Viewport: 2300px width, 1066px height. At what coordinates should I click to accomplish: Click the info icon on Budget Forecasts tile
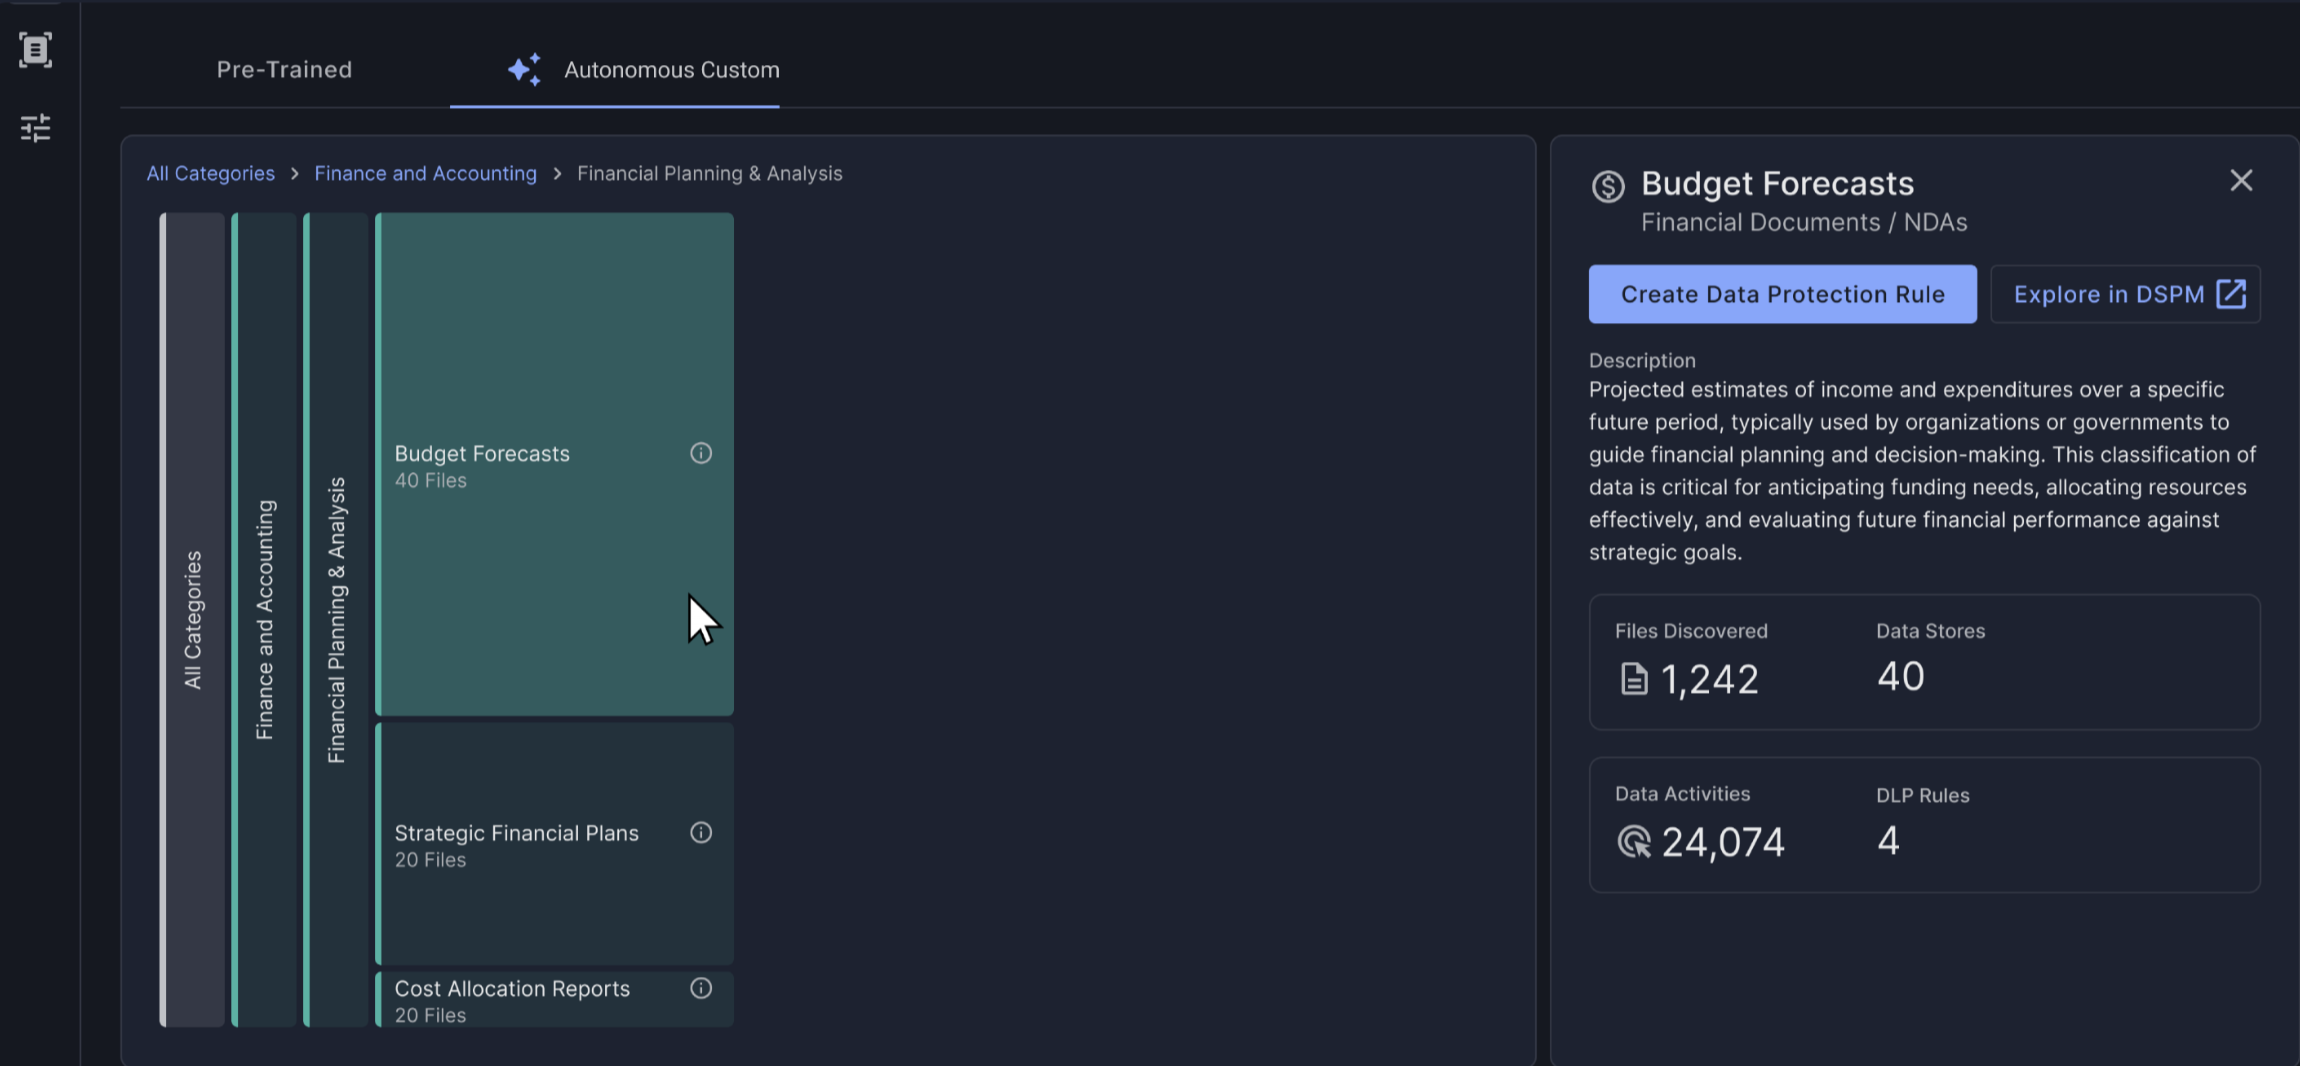tap(701, 453)
